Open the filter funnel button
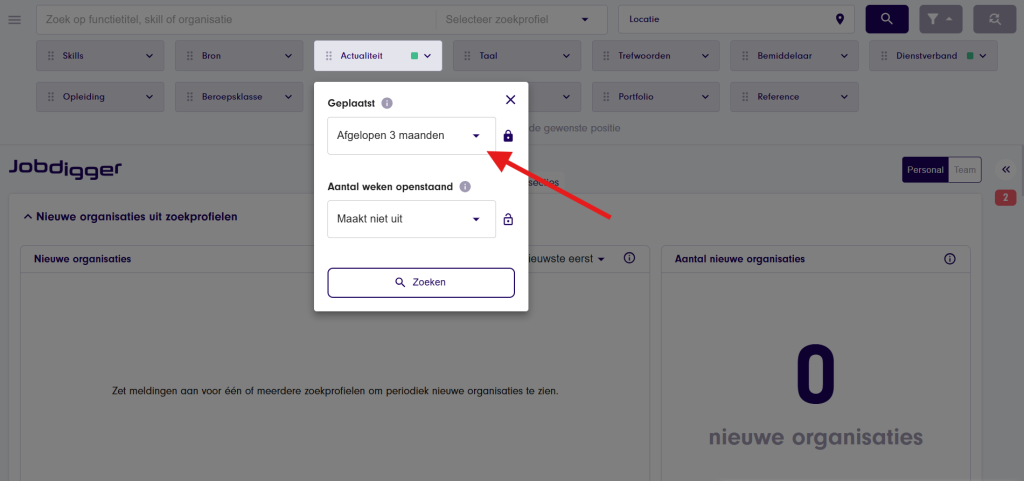Image resolution: width=1024 pixels, height=481 pixels. 940,19
